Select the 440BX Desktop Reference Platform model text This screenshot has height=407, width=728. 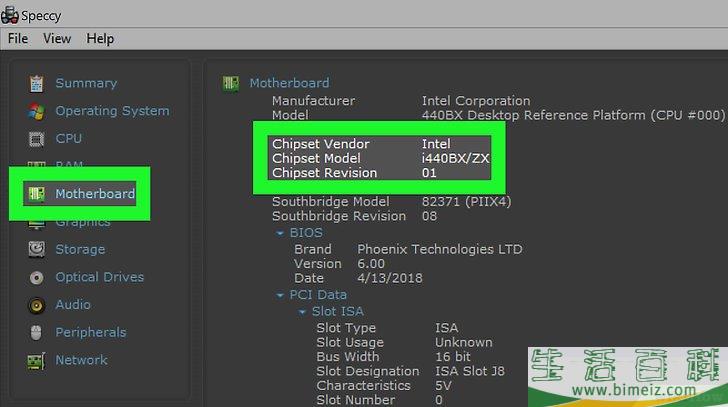tap(573, 115)
